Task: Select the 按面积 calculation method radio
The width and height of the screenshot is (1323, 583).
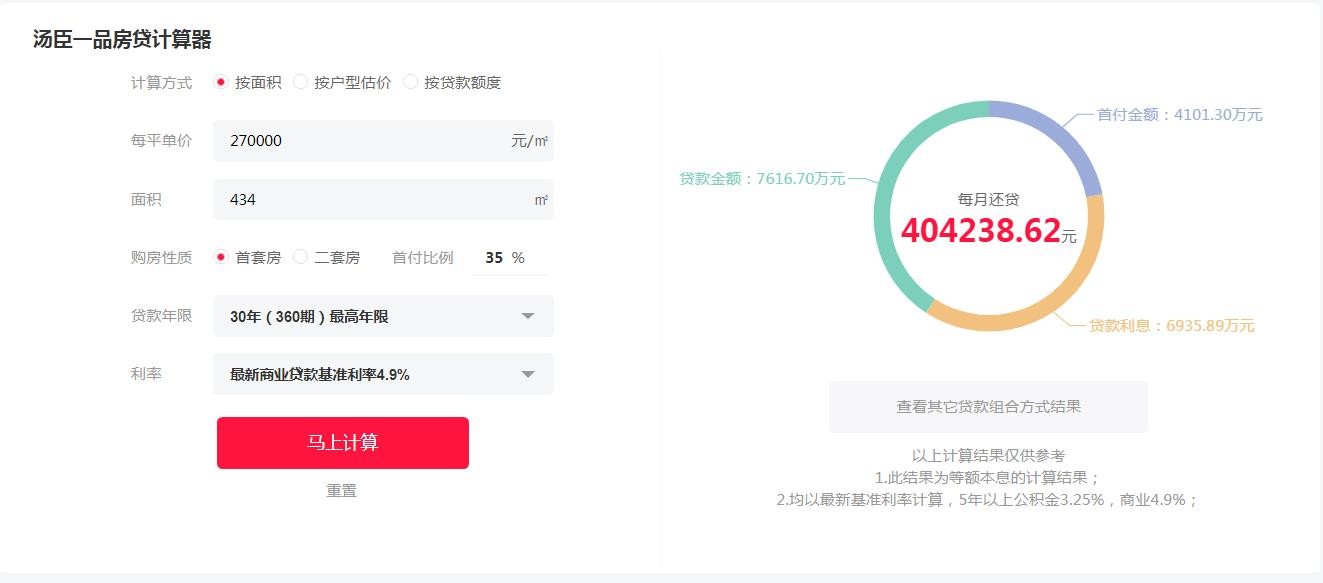Action: pos(221,82)
